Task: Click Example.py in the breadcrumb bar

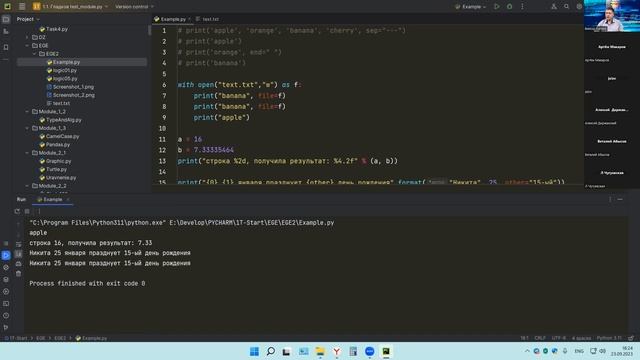Action: coord(91,338)
